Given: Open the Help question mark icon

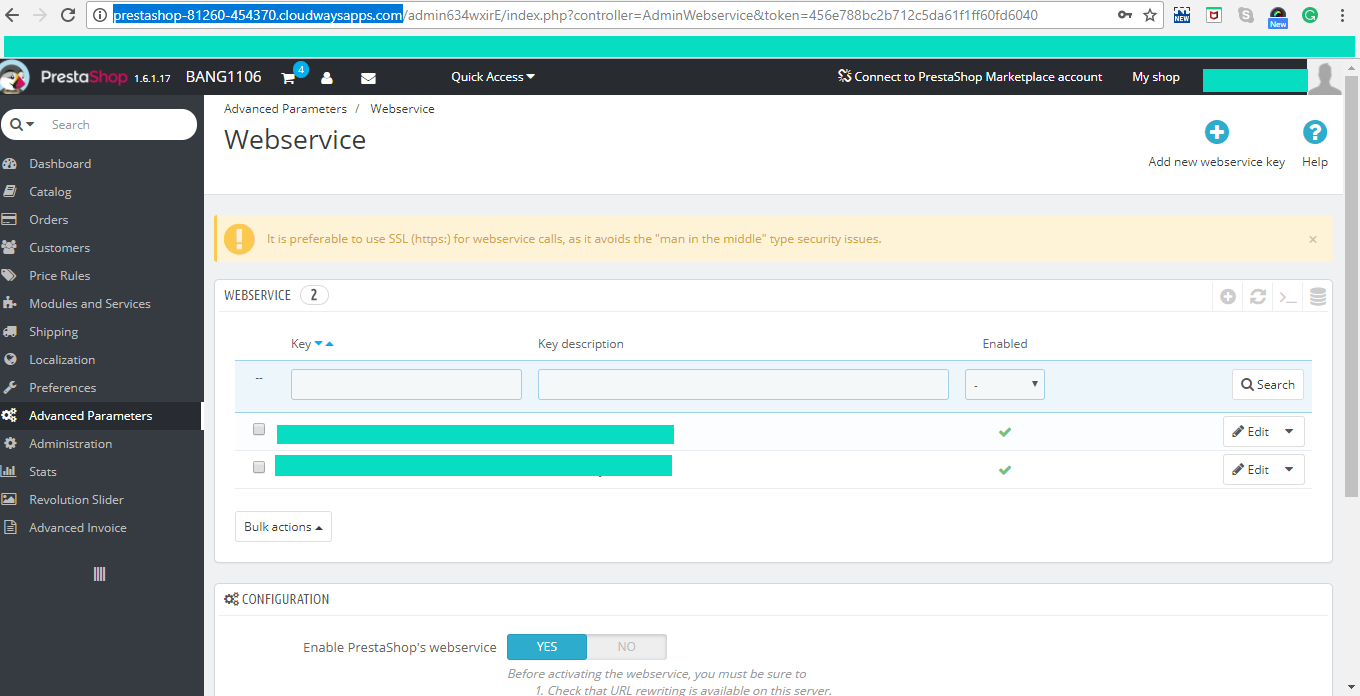Looking at the screenshot, I should [1315, 132].
